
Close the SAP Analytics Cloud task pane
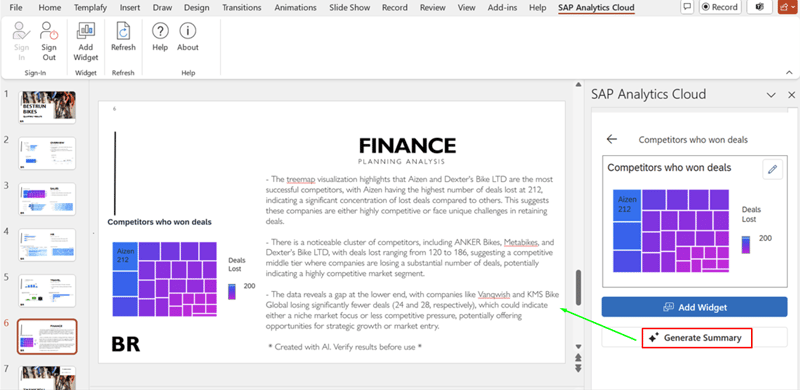coord(791,95)
